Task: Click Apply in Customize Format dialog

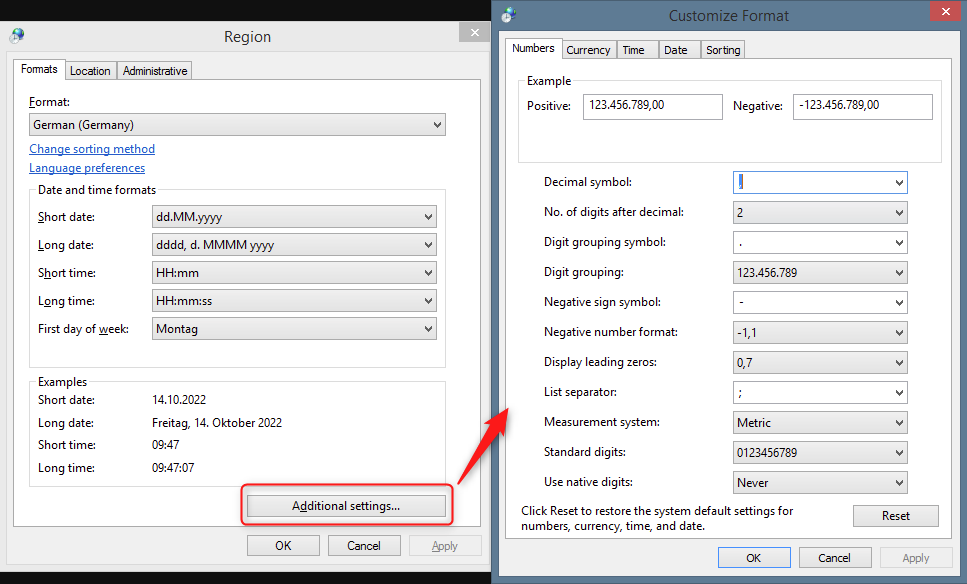Action: [916, 557]
